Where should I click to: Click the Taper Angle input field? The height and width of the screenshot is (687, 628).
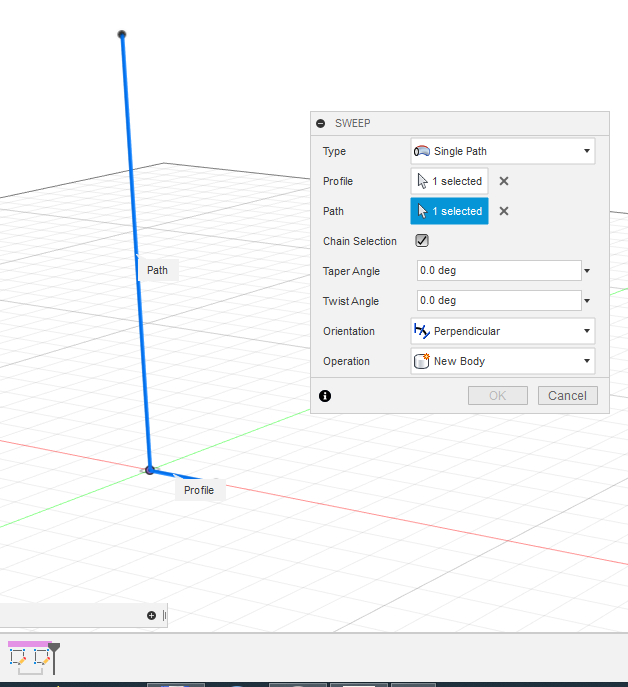click(499, 271)
